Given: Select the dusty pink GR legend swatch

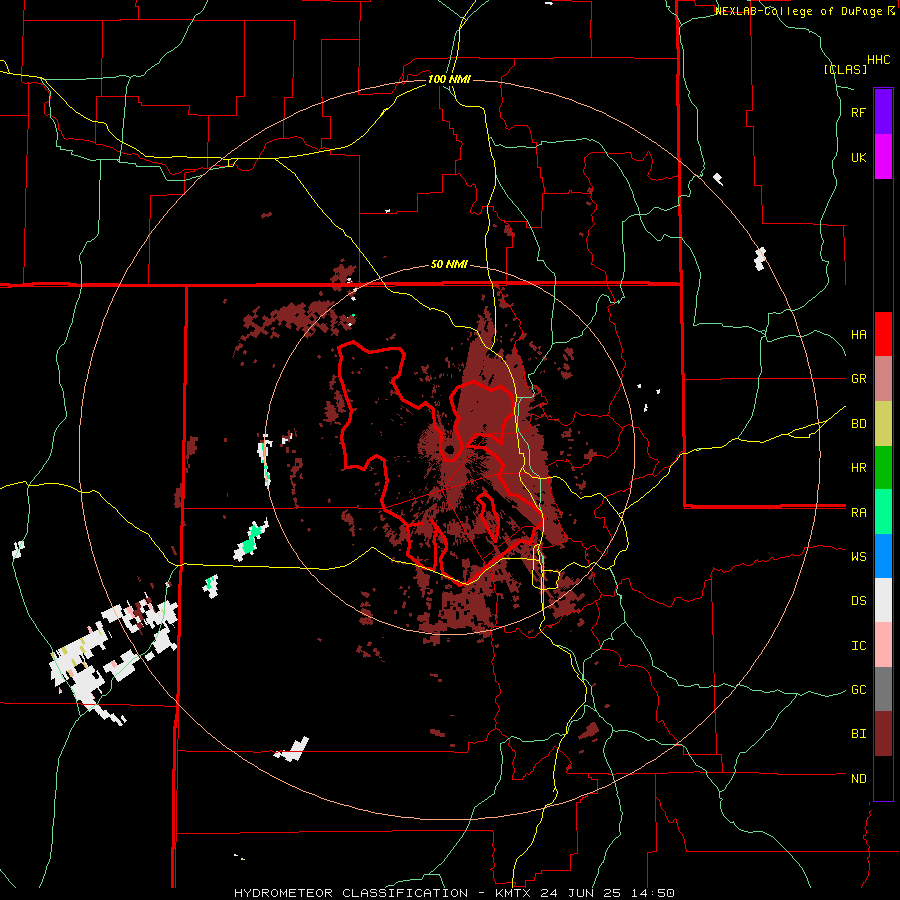Looking at the screenshot, I should click(883, 379).
